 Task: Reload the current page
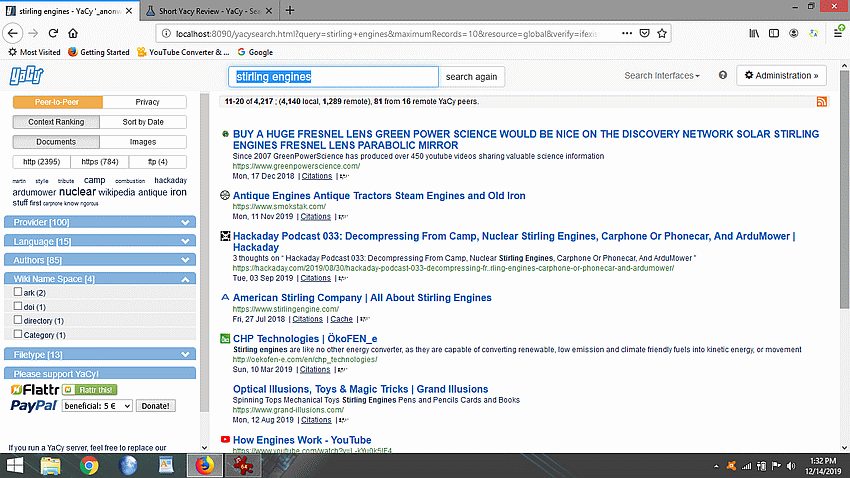[x=53, y=33]
